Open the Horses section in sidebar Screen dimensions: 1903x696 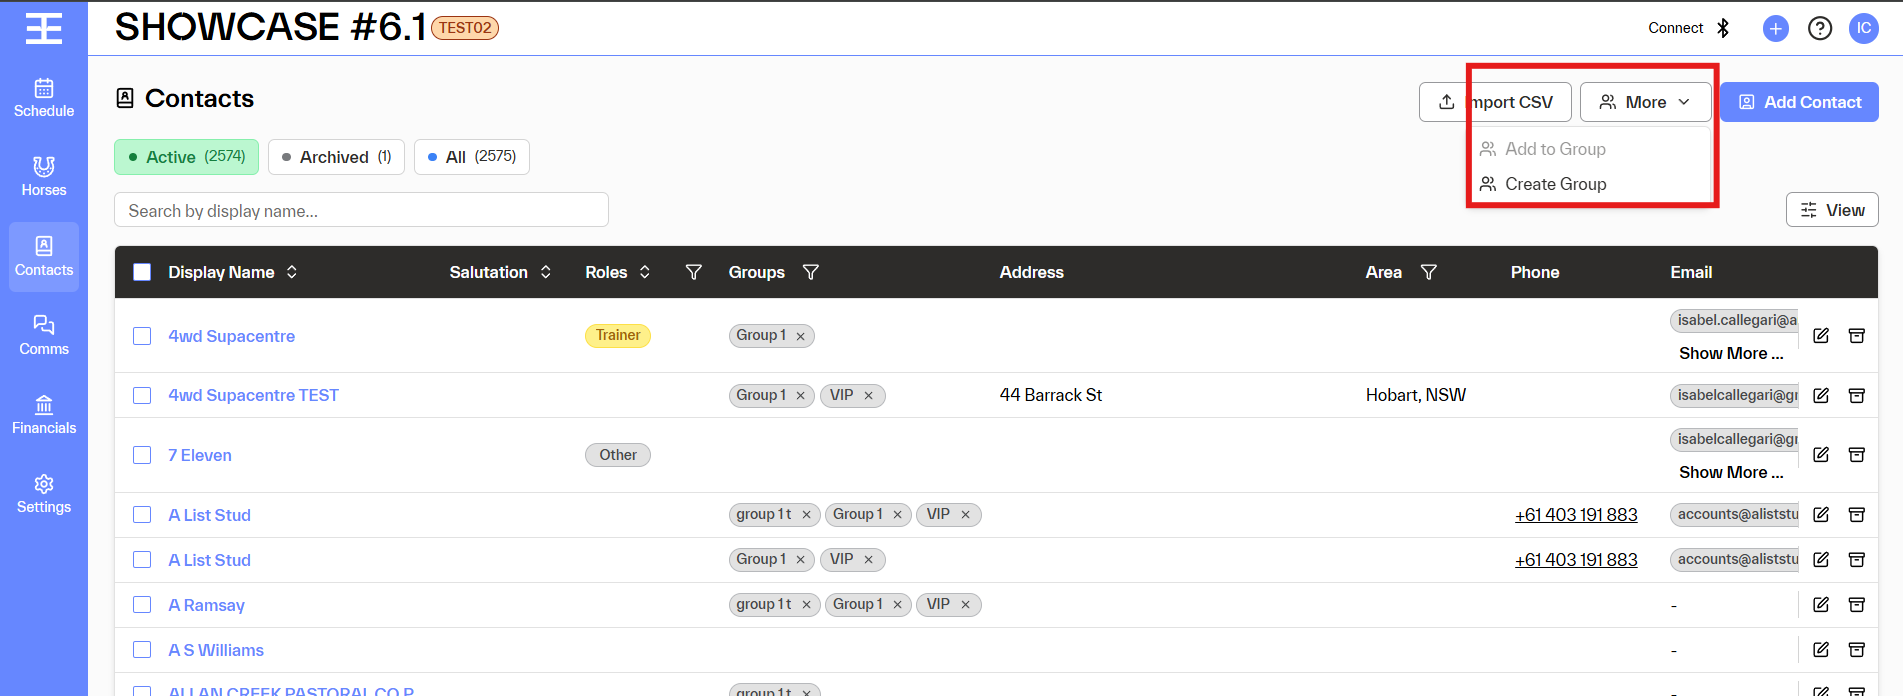click(44, 177)
